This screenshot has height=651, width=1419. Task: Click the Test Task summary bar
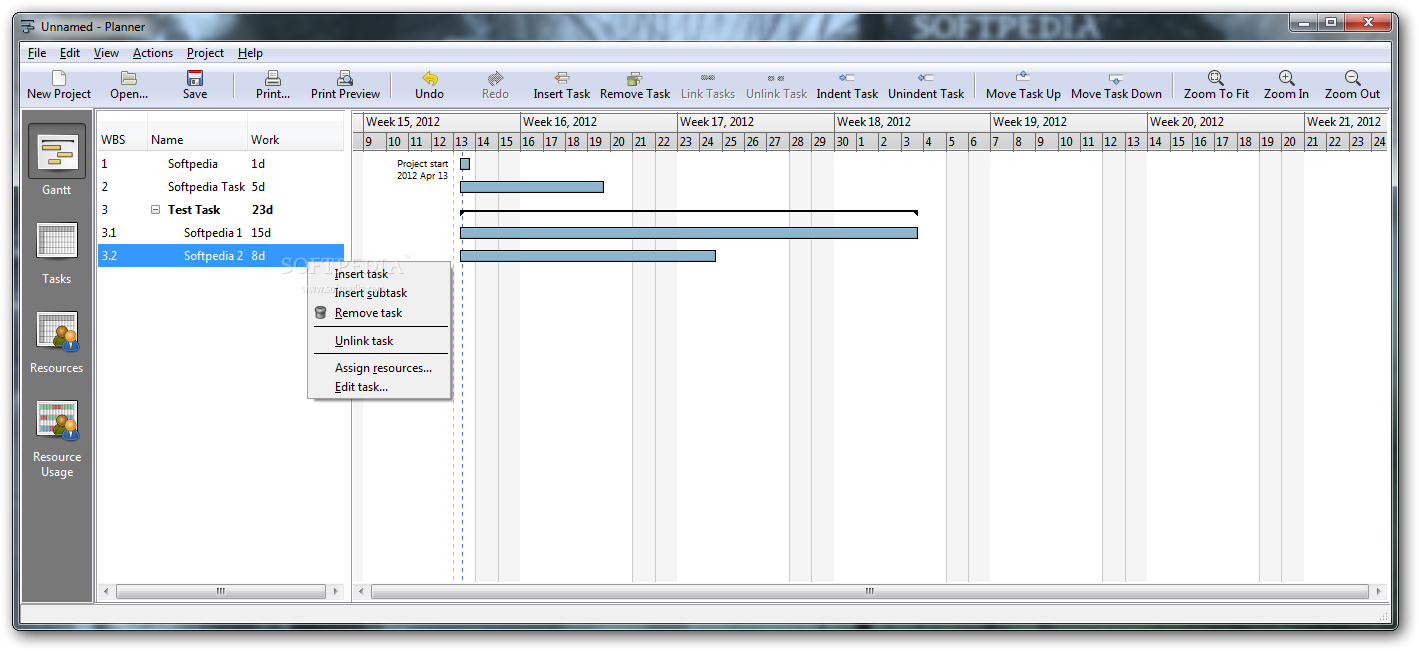(x=689, y=212)
